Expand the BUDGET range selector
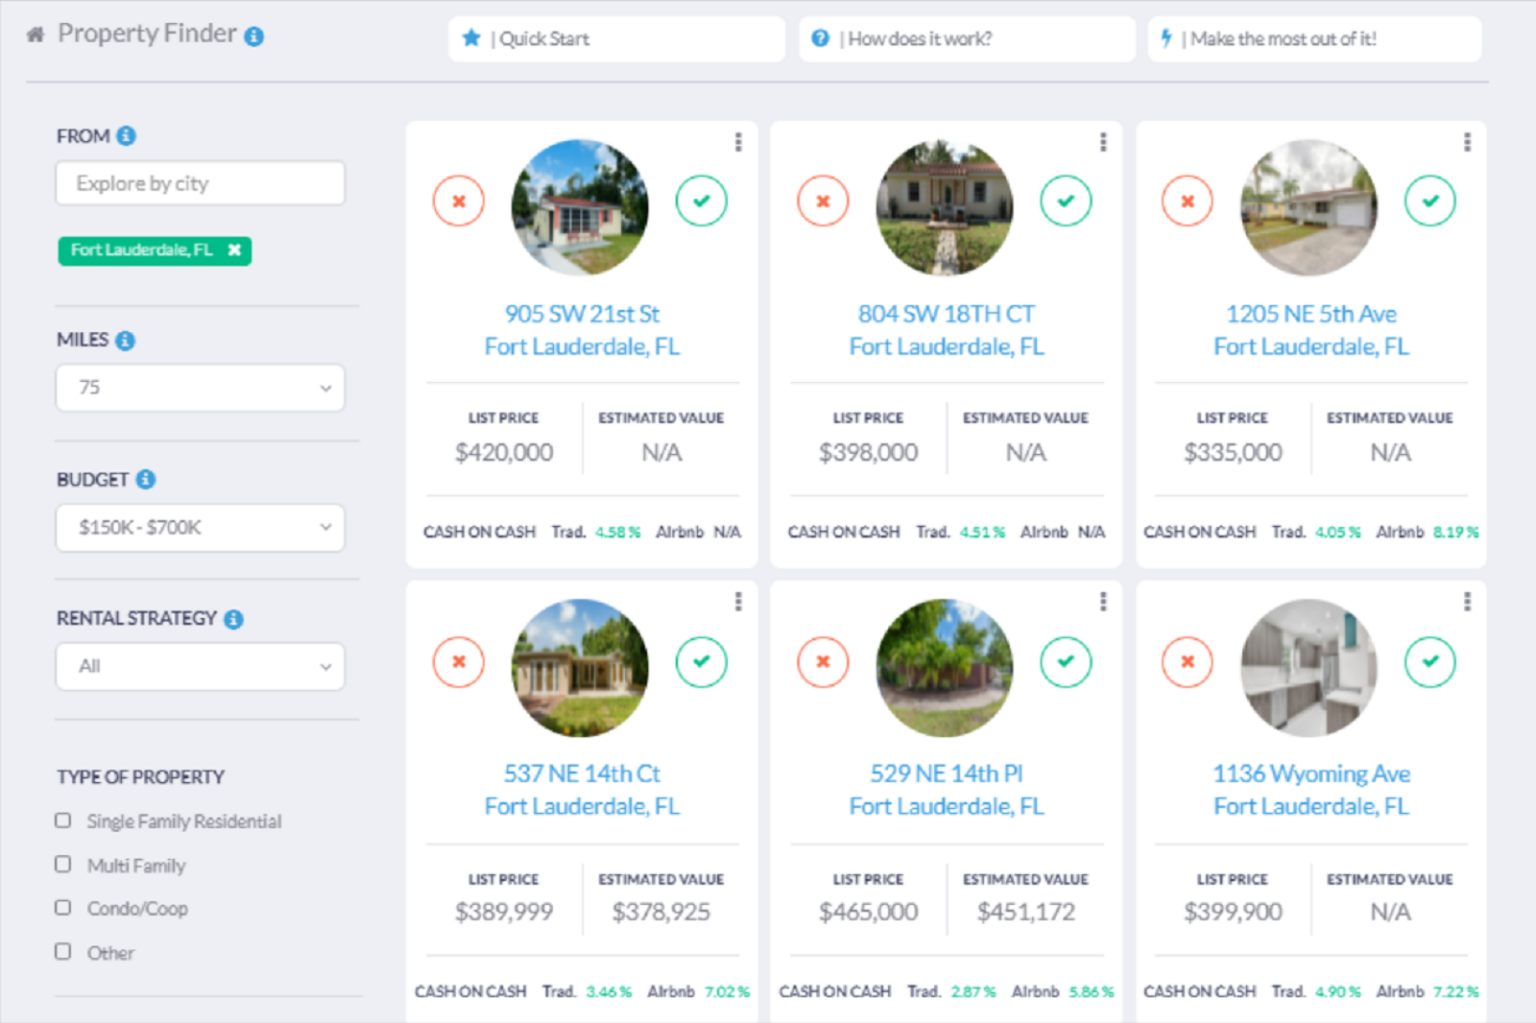 (x=199, y=528)
